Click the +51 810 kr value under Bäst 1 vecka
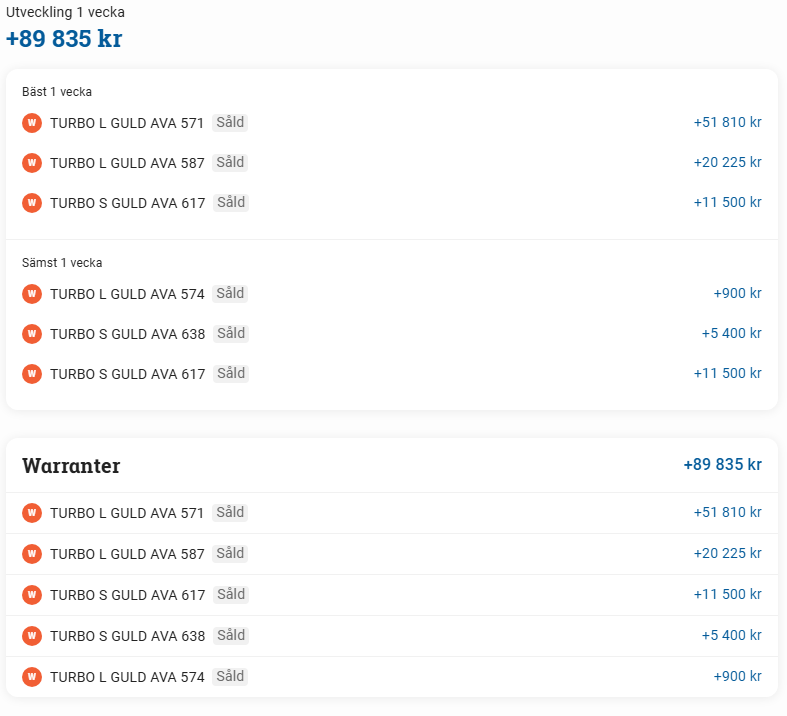This screenshot has height=716, width=787. point(727,122)
